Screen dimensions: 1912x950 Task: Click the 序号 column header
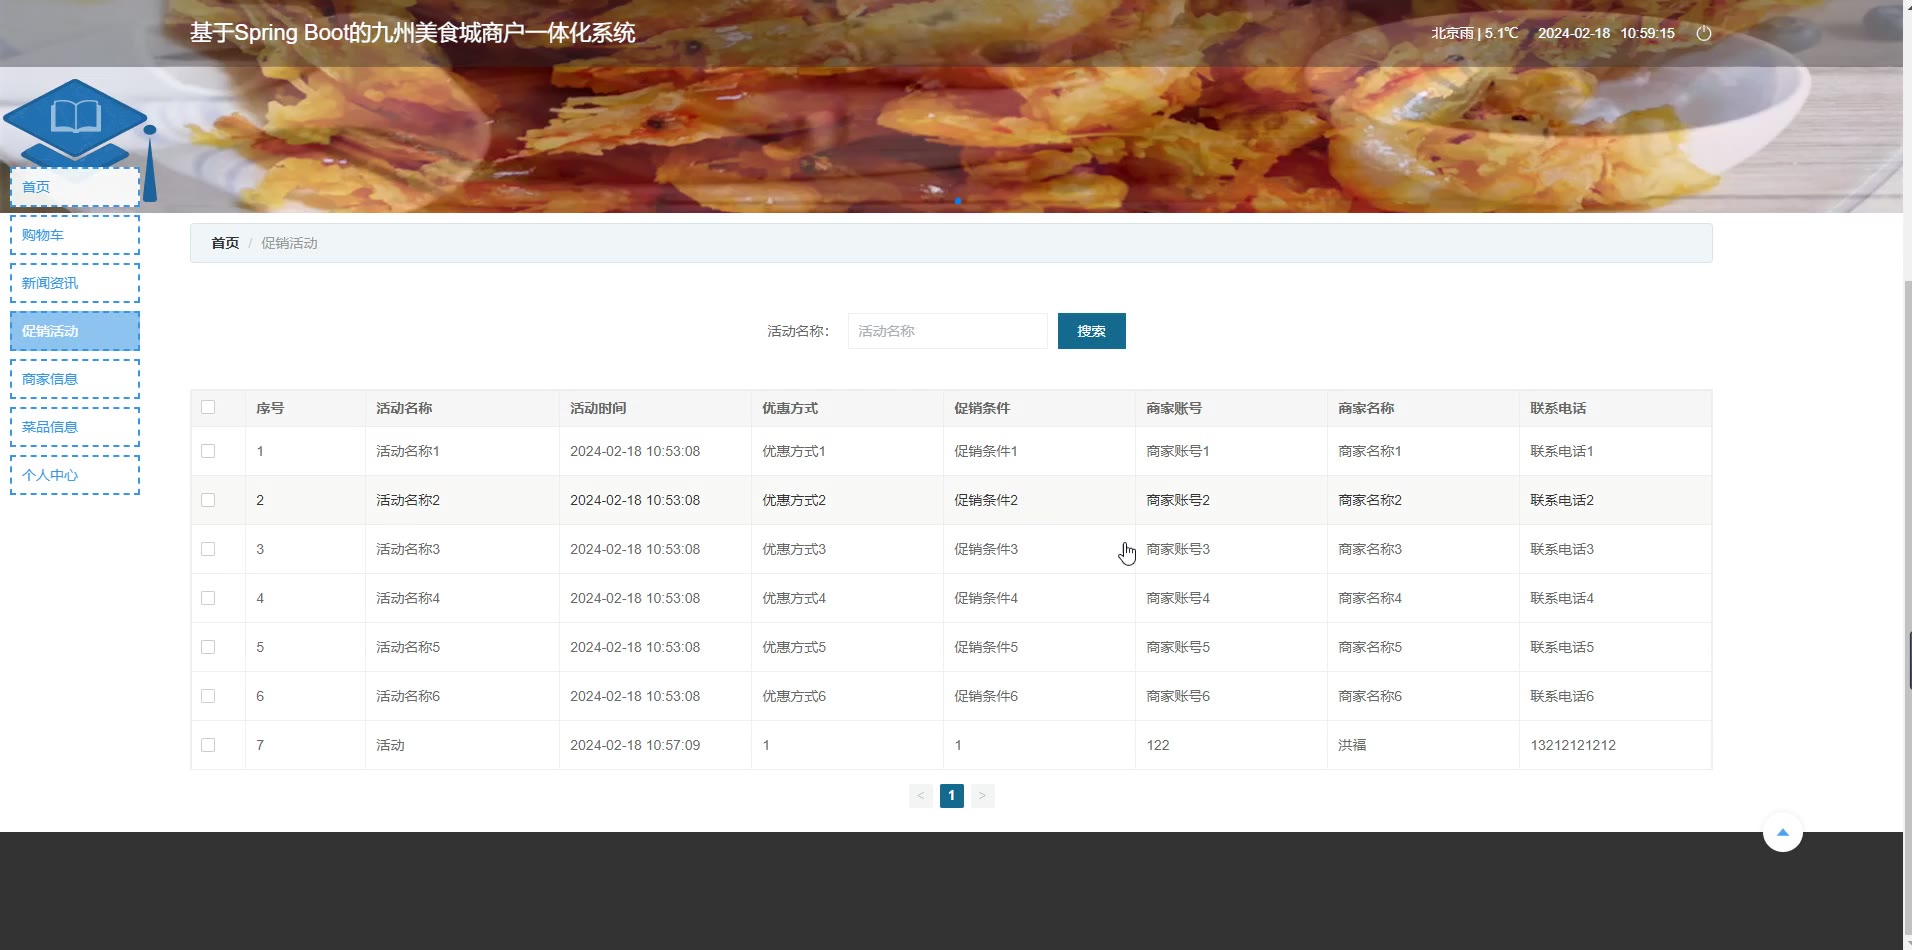coord(270,408)
